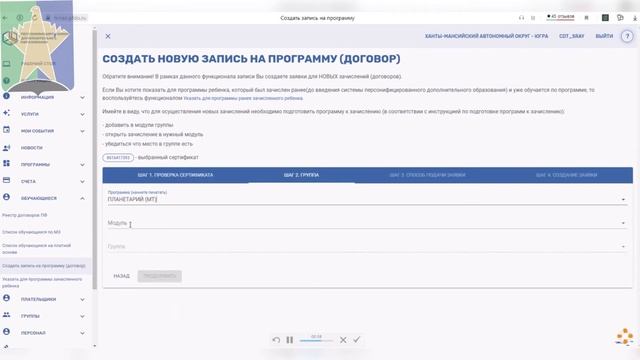
Task: Go to Шаг 1 Проверка сертификата tab
Action: pyautogui.click(x=176, y=175)
